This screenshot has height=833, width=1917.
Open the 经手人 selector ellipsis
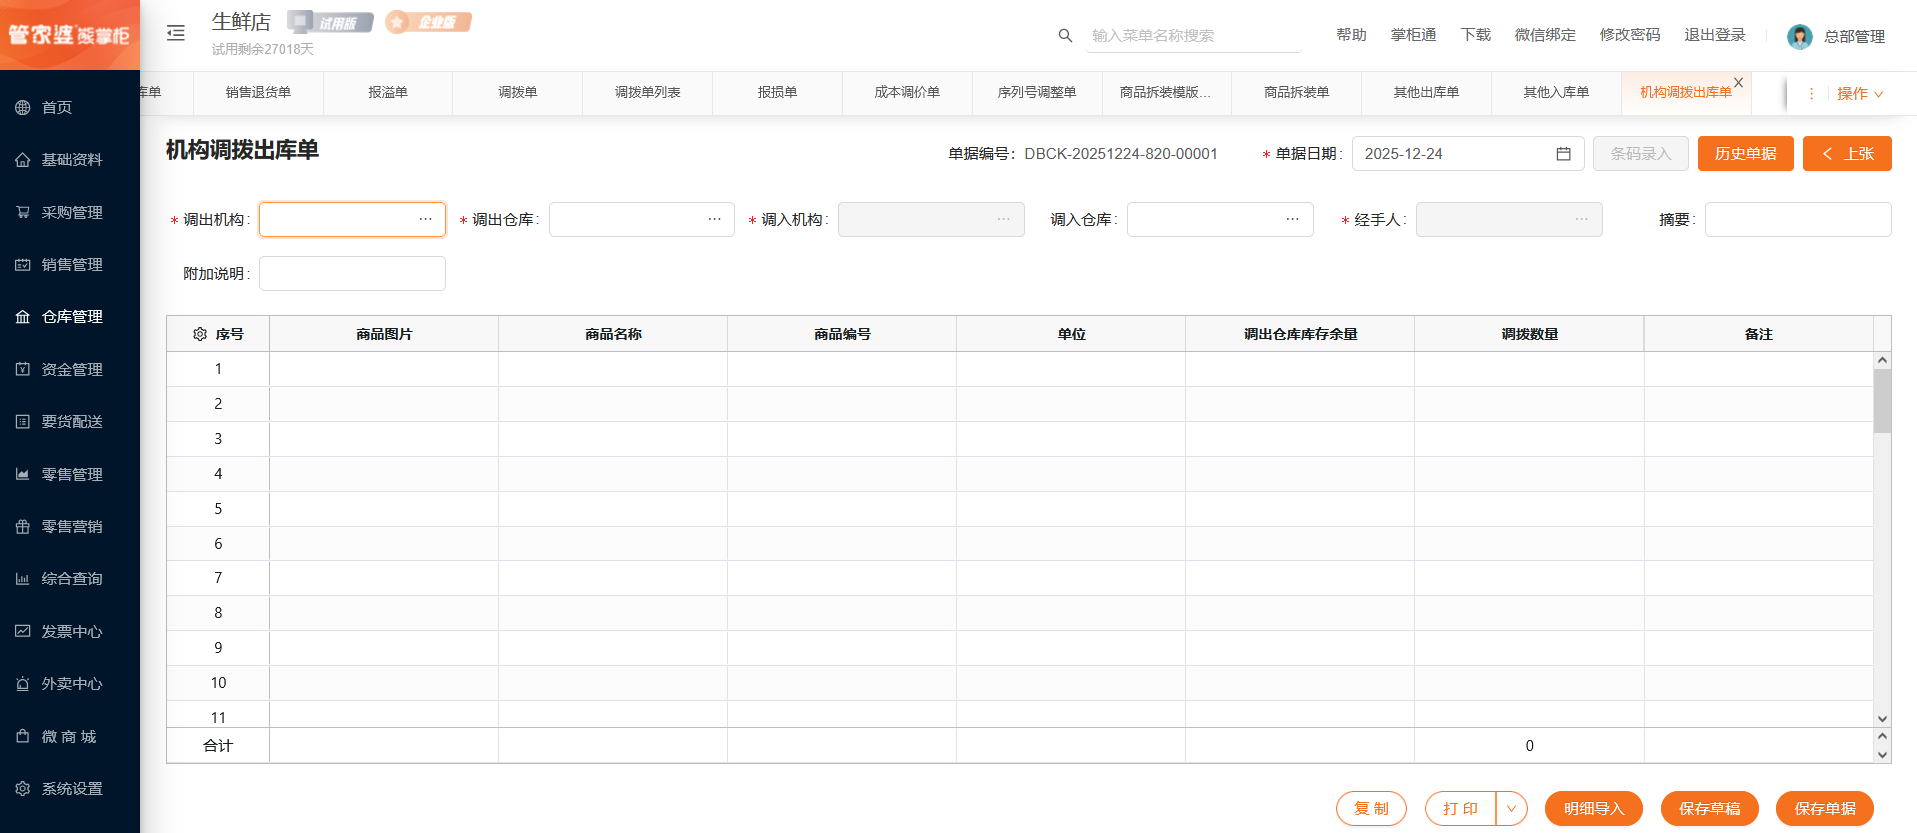click(x=1581, y=219)
